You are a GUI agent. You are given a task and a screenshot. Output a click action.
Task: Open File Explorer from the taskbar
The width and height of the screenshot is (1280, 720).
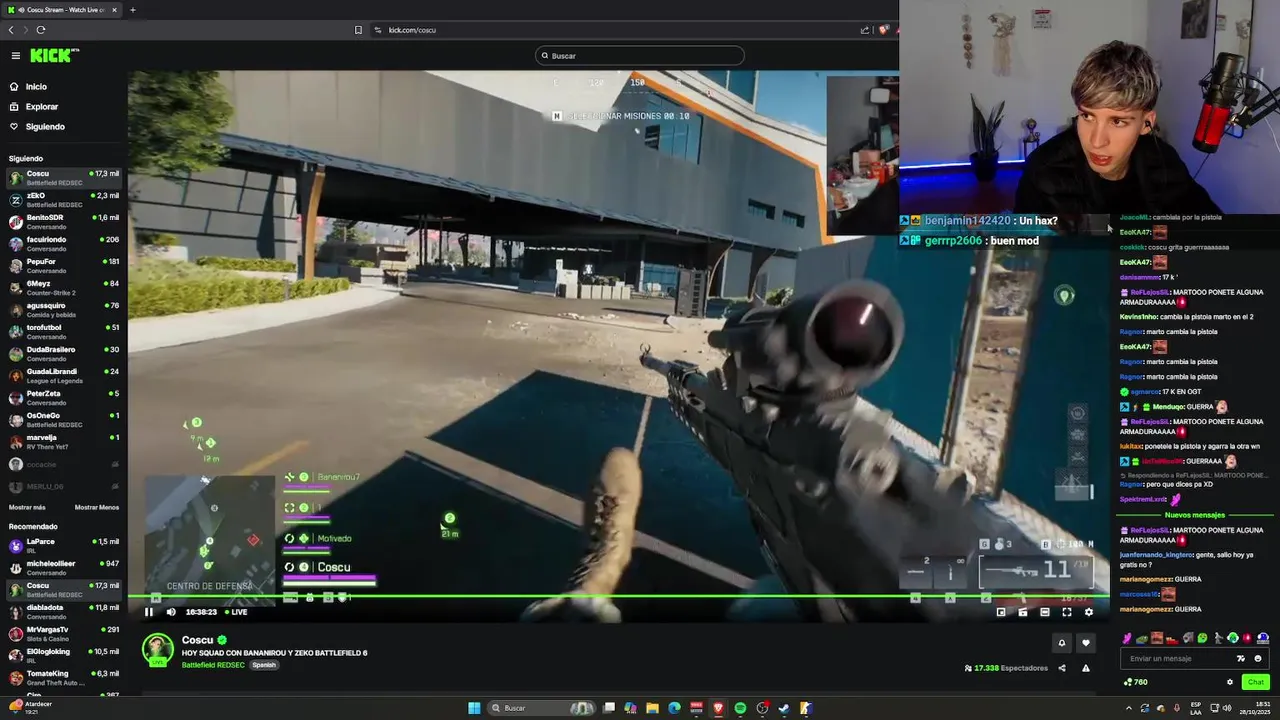(652, 708)
